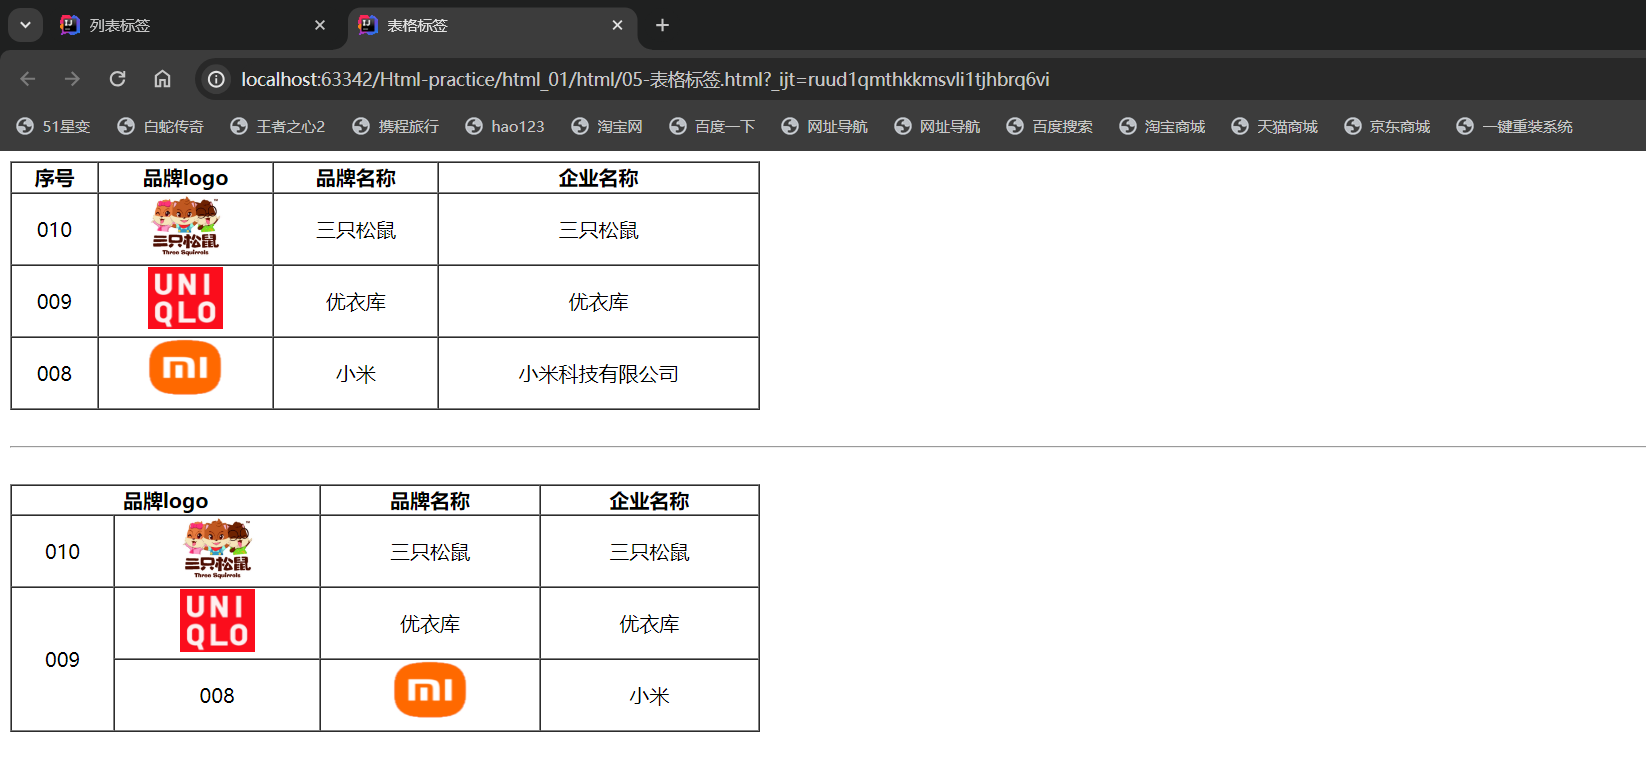
Task: Click the 表格标签 tab favicon
Action: point(368,25)
